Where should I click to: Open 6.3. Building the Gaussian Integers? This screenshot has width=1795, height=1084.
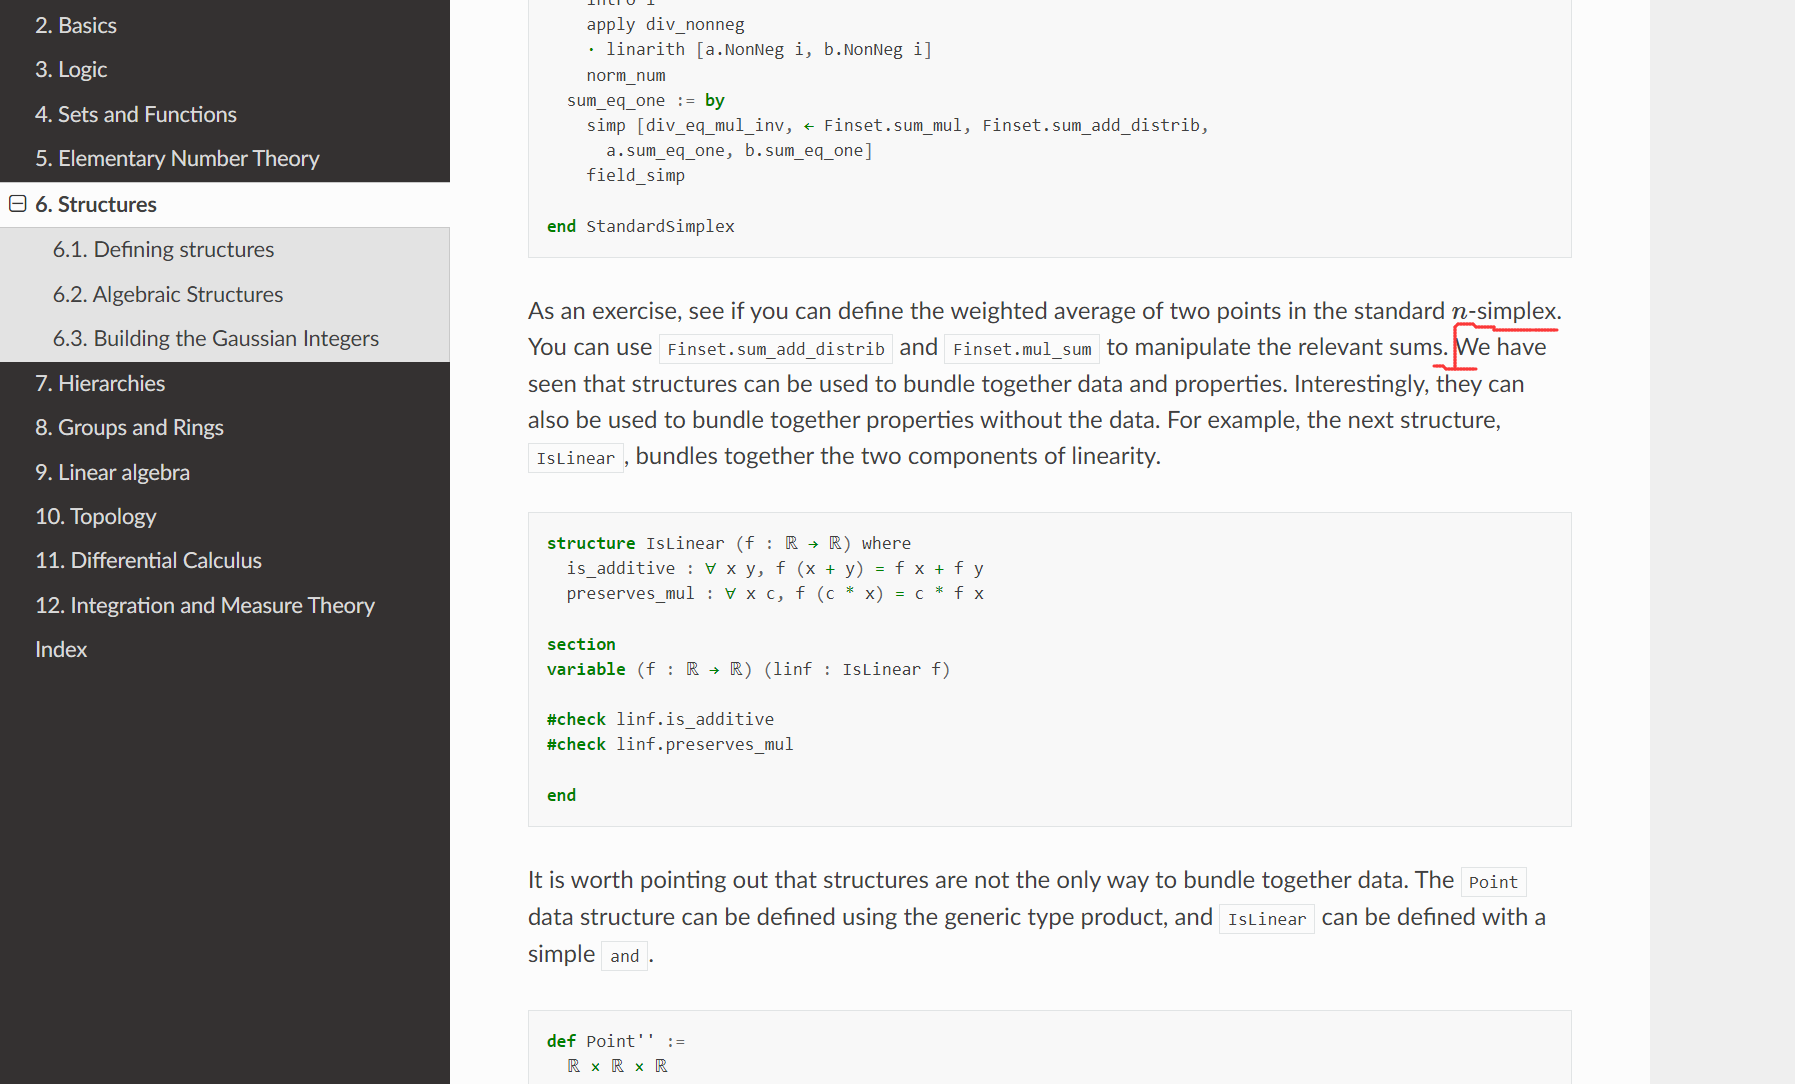click(216, 338)
